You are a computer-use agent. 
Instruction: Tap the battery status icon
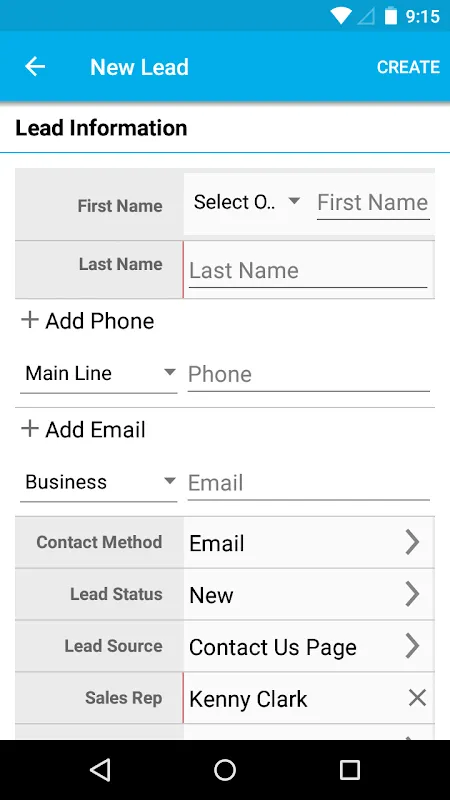coord(390,16)
